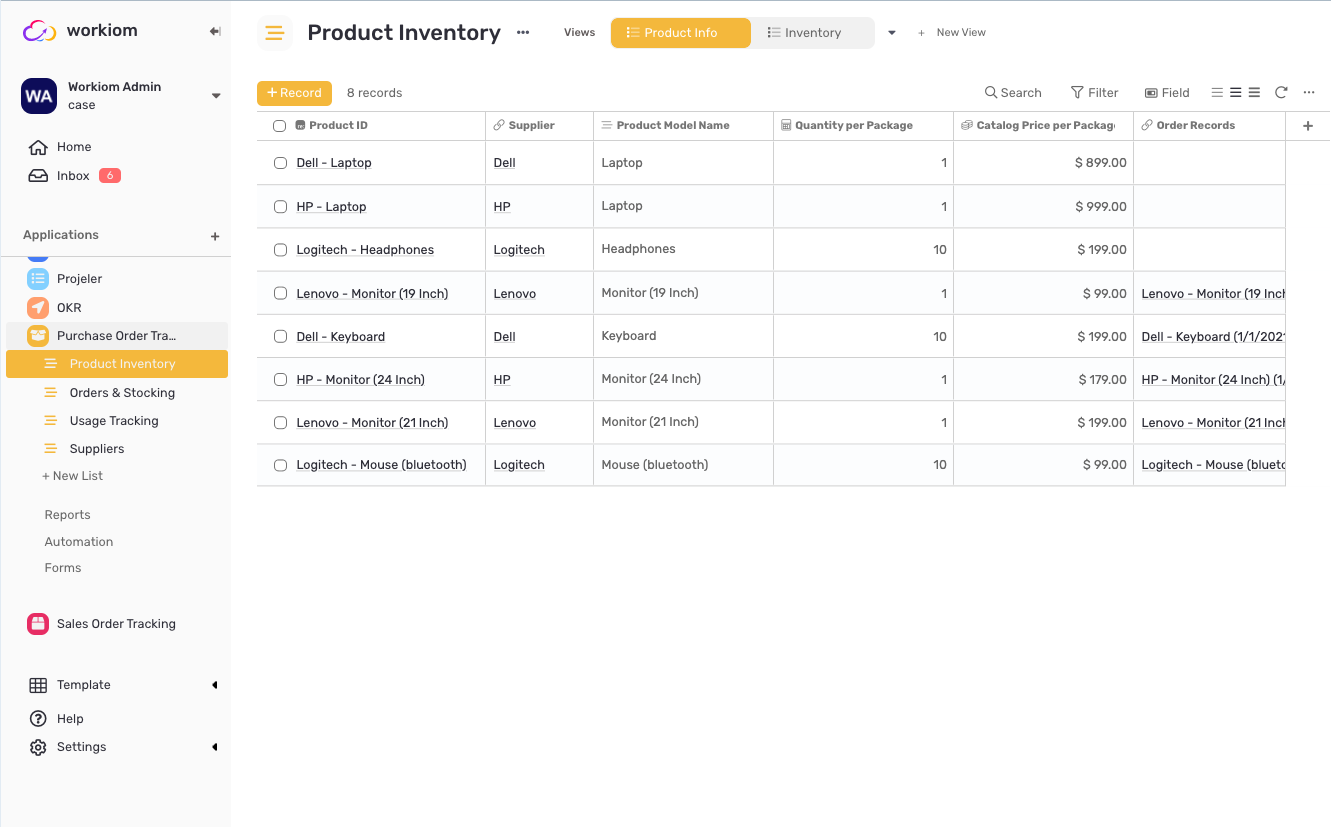1331x827 pixels.
Task: Open the Purchase Order Tracking app icon
Action: 37,335
